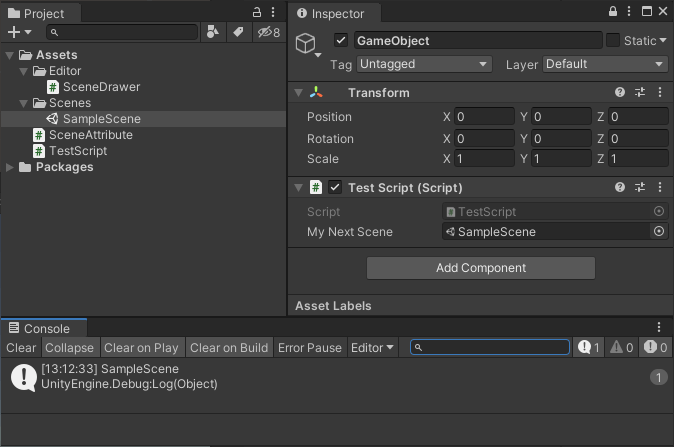The image size is (674, 447).
Task: Toggle the Static checkbox
Action: (613, 40)
